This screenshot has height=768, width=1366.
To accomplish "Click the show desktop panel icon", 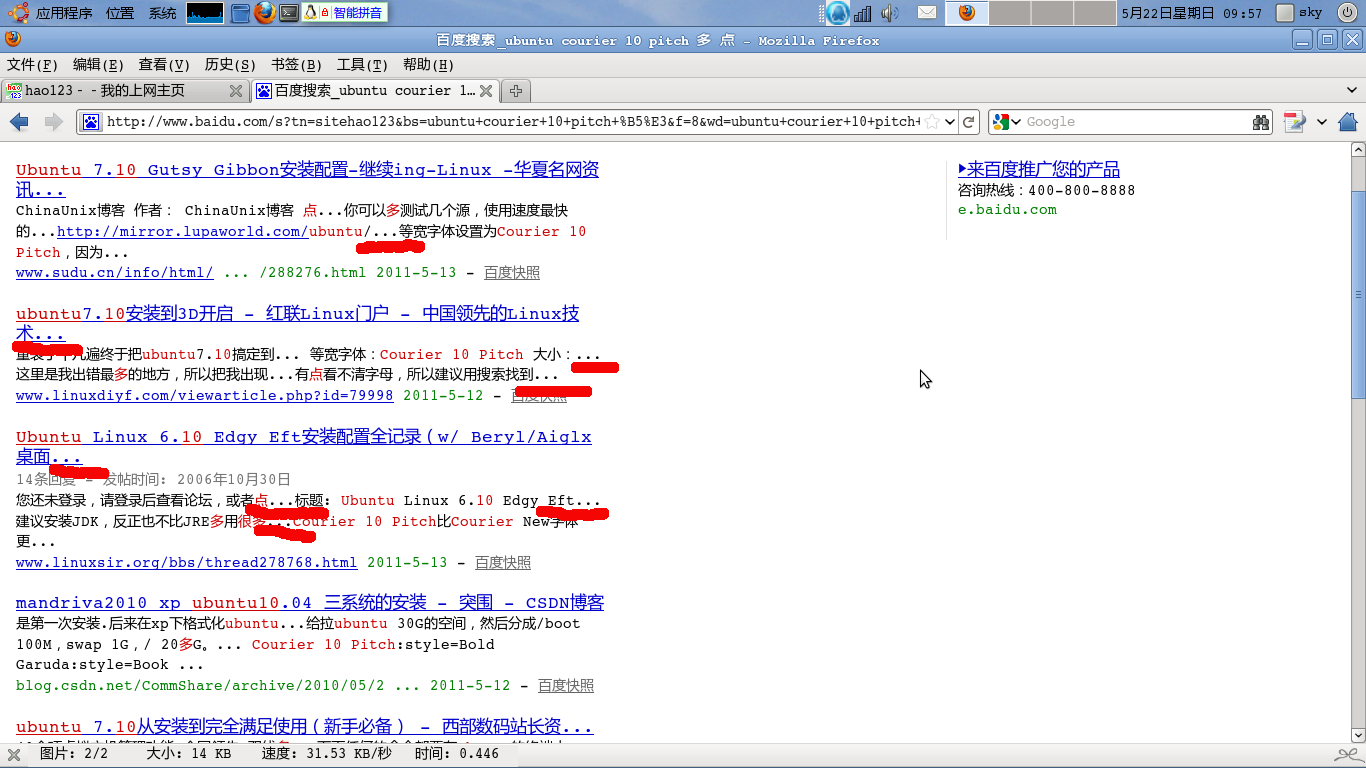I will pyautogui.click(x=240, y=13).
